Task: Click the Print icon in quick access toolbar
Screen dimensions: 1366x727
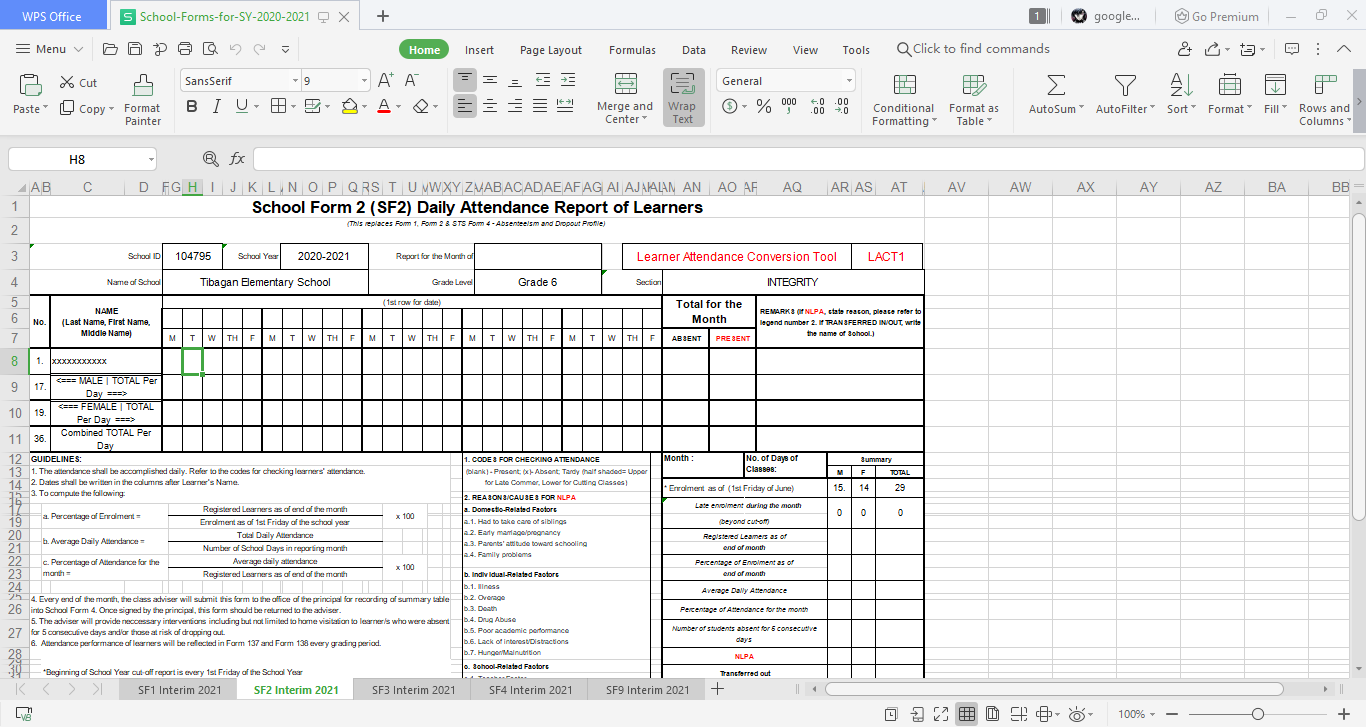Action: coord(185,49)
